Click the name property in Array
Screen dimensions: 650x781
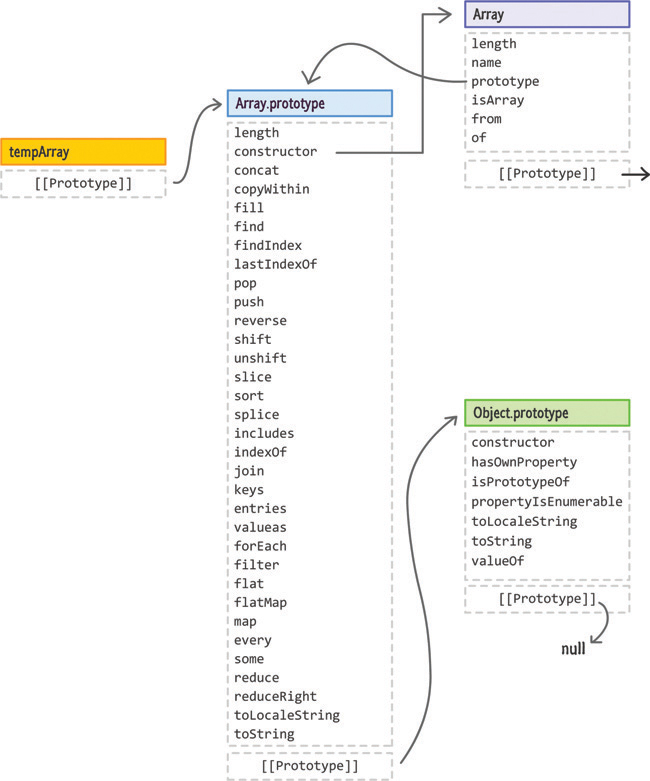[487, 63]
